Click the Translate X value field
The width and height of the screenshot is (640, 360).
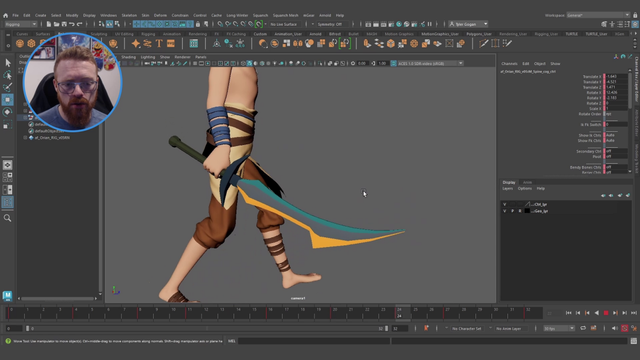[x=616, y=76]
